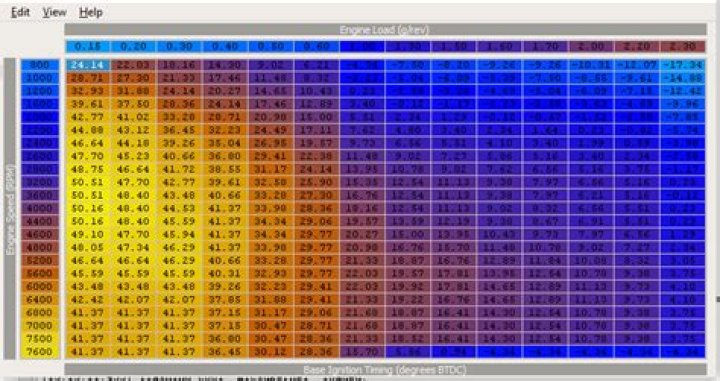Click the 48.75 timing cell

pyautogui.click(x=87, y=169)
